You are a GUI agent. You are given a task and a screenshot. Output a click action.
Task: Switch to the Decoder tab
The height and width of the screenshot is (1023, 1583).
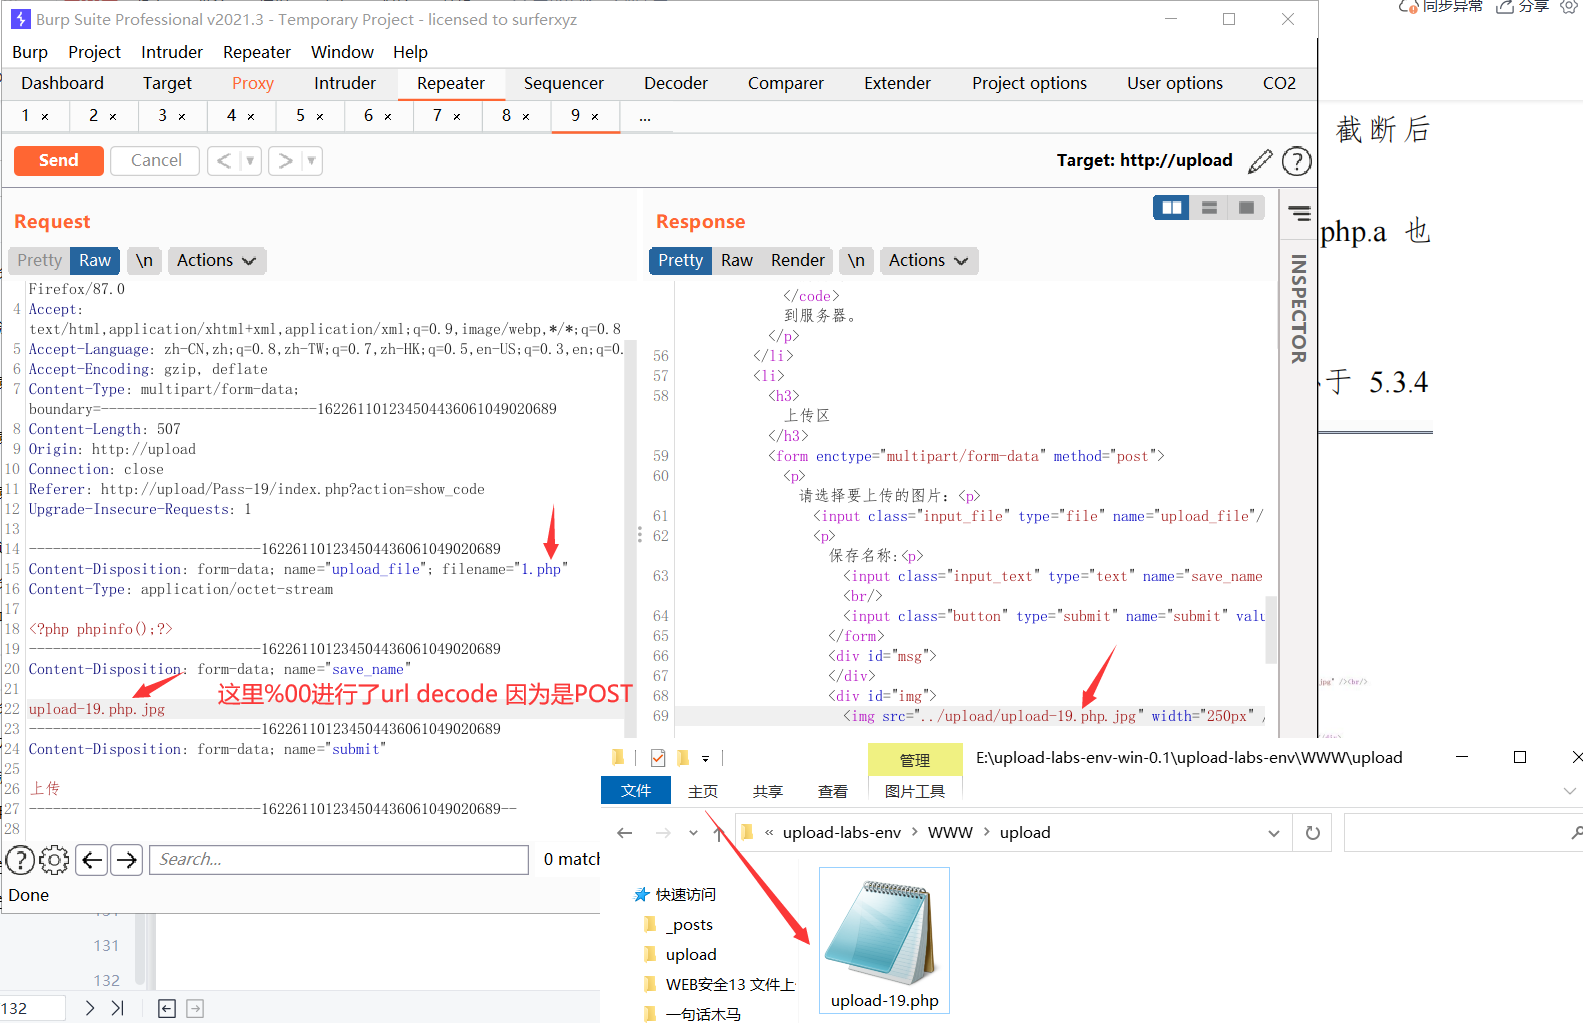[676, 83]
